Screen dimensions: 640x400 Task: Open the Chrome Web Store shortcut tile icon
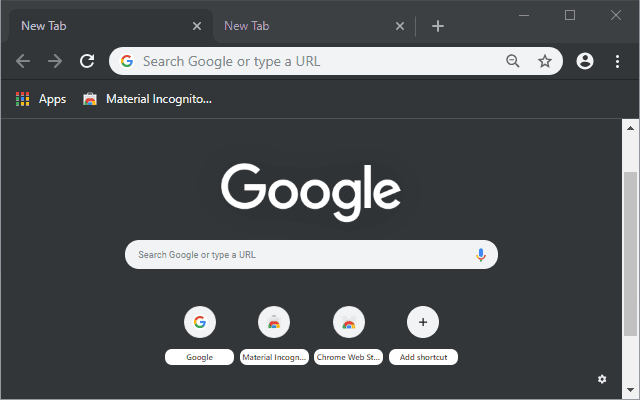click(x=349, y=322)
